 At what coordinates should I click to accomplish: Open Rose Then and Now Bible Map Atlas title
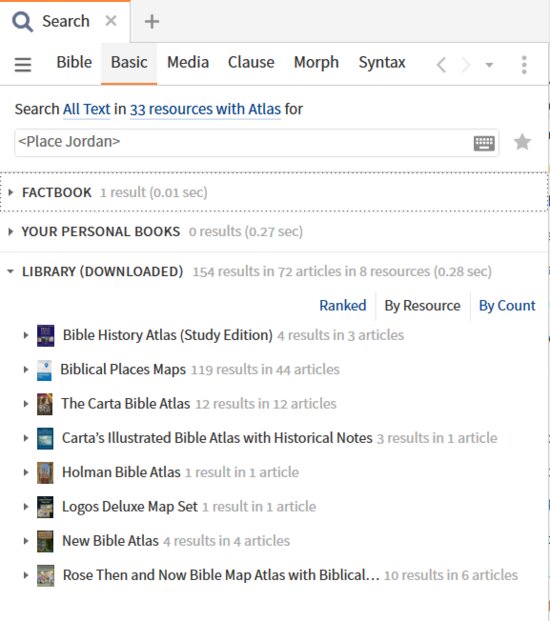[221, 575]
